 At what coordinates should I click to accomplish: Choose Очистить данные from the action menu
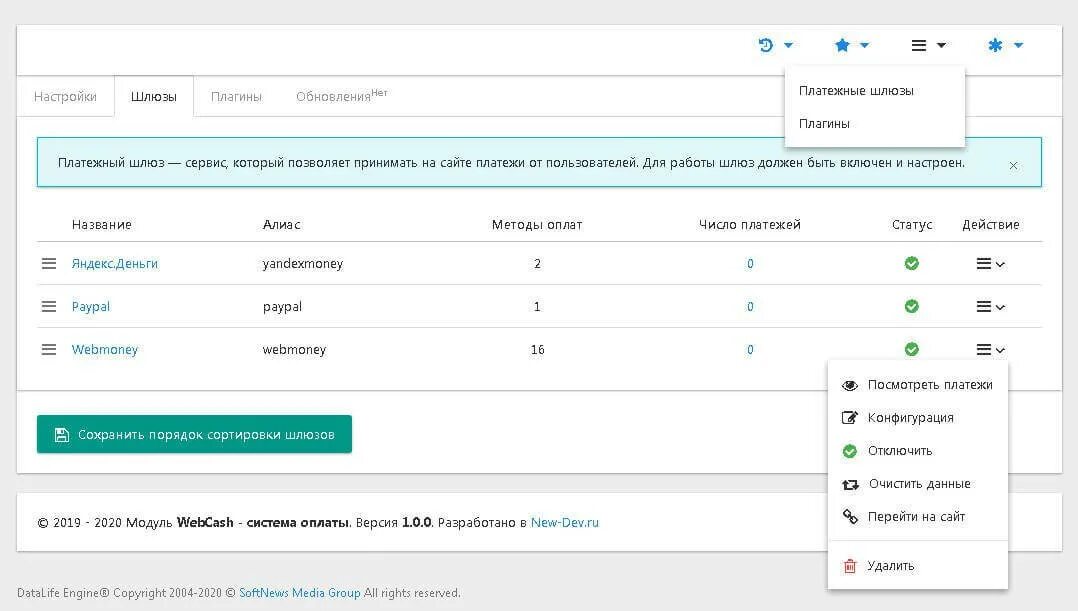pos(918,484)
